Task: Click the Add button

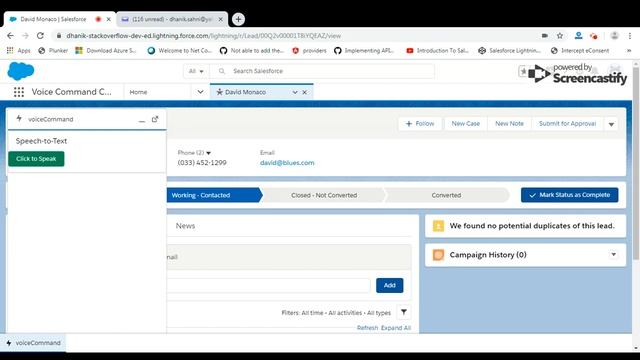Action: coord(389,285)
